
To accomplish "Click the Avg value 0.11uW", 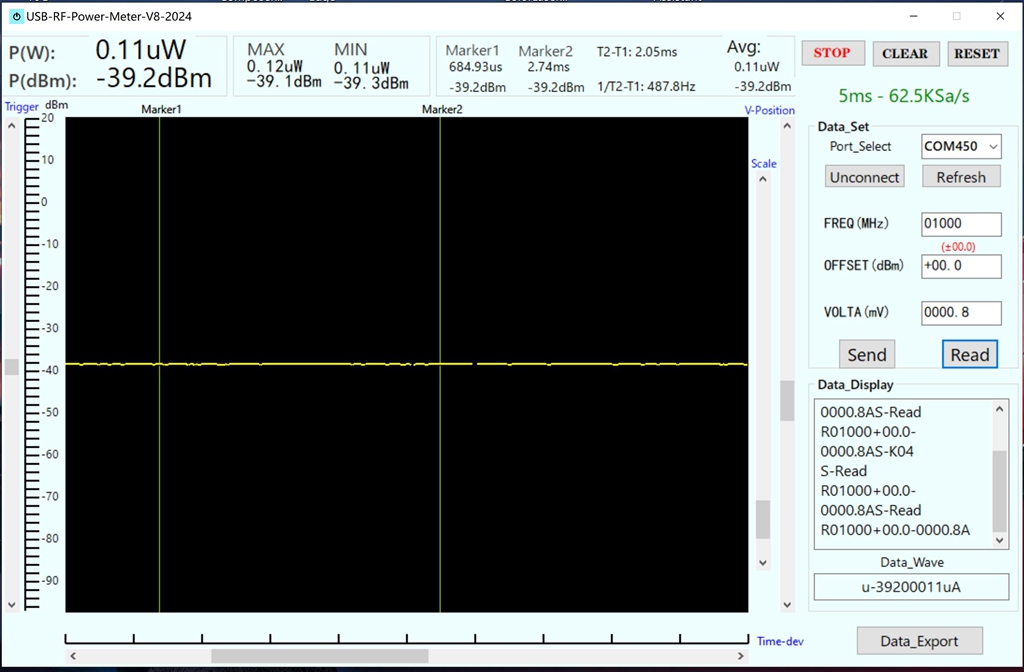I will click(x=756, y=67).
